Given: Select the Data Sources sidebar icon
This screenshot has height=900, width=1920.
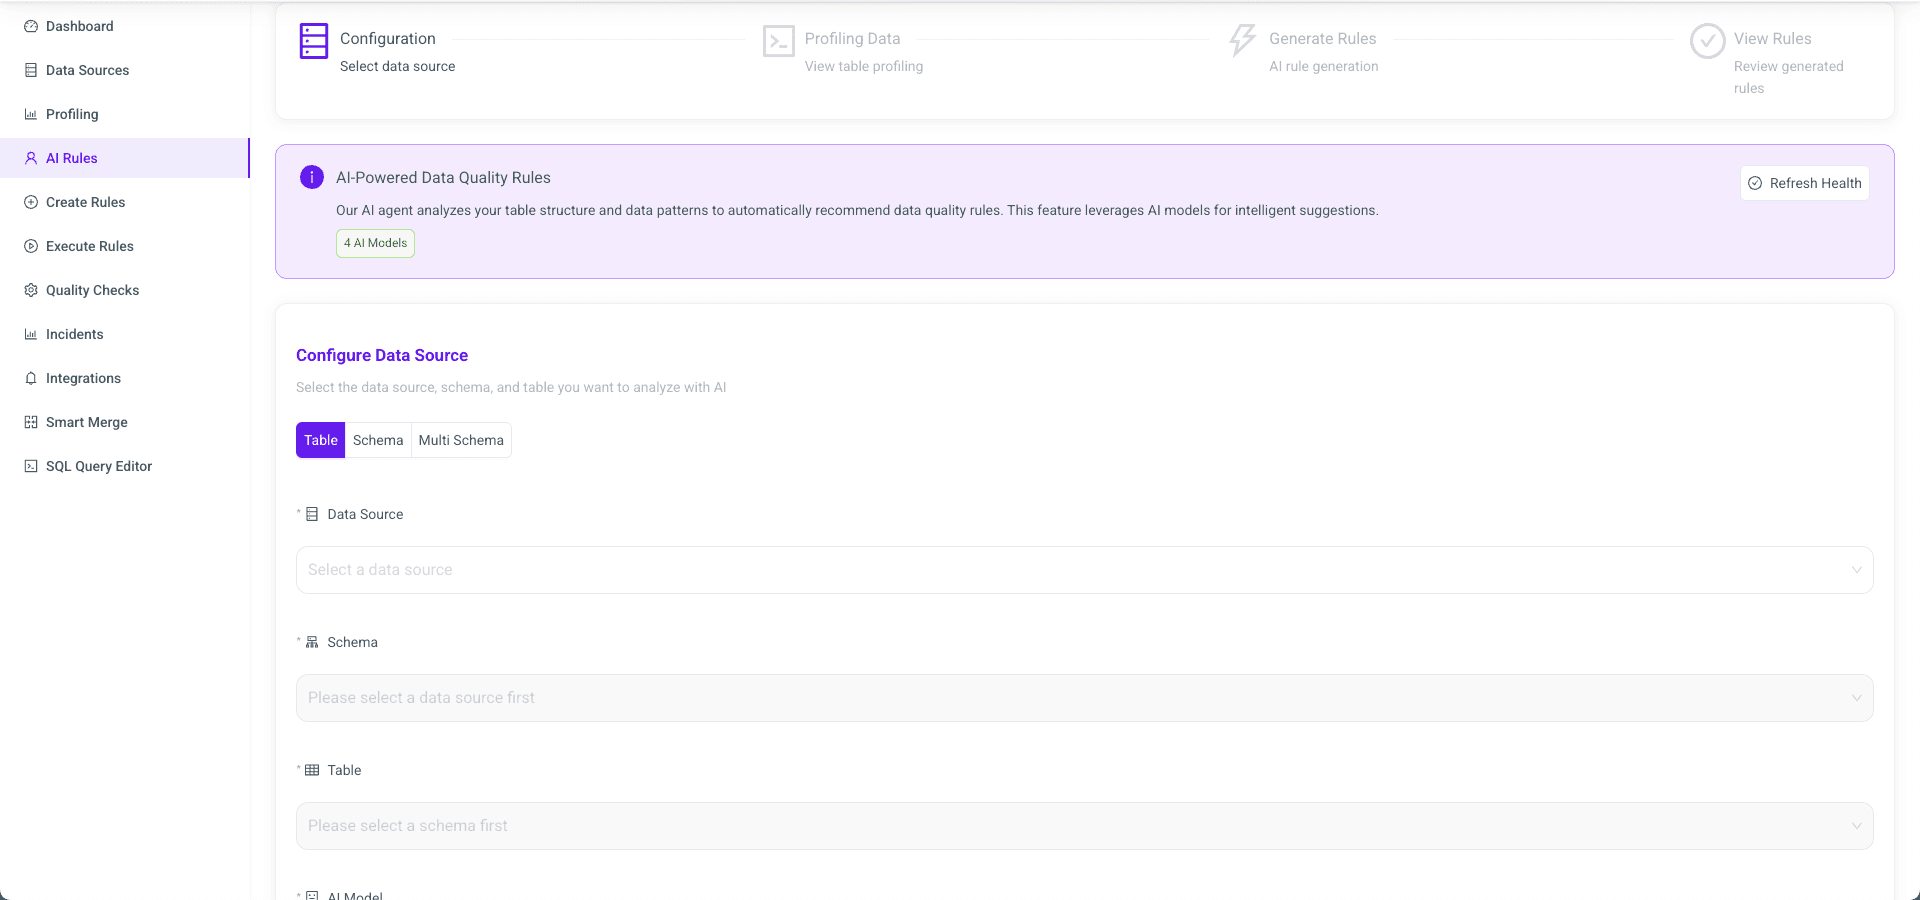Looking at the screenshot, I should pyautogui.click(x=30, y=70).
